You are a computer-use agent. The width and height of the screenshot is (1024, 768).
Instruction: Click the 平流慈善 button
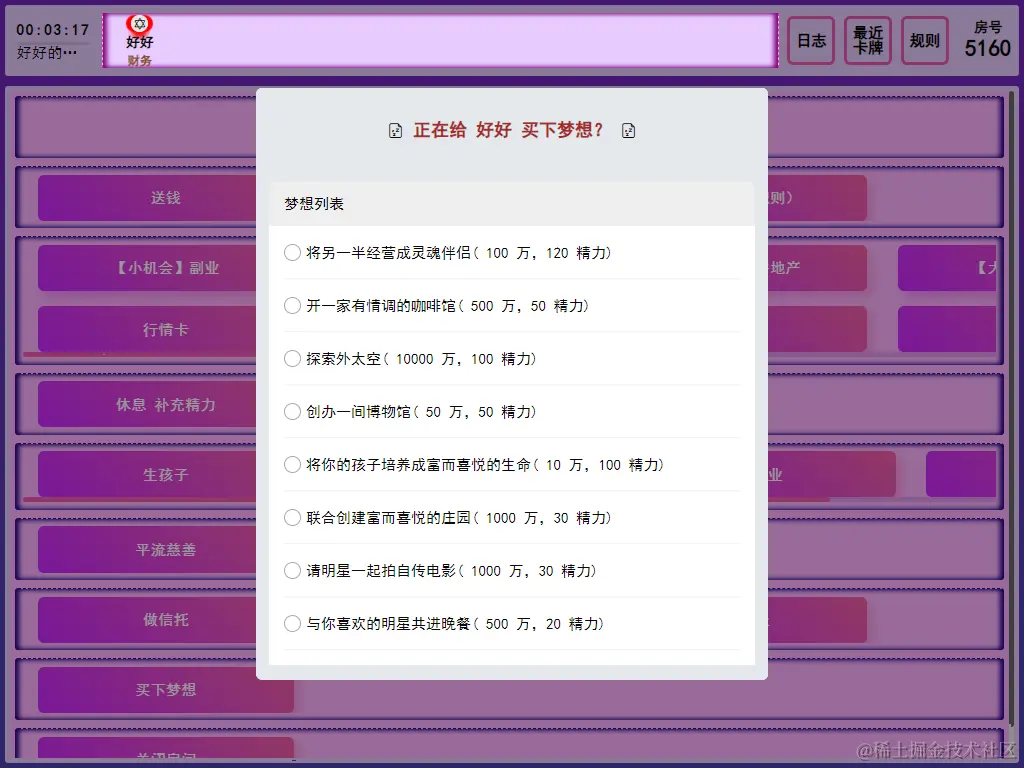coord(148,549)
